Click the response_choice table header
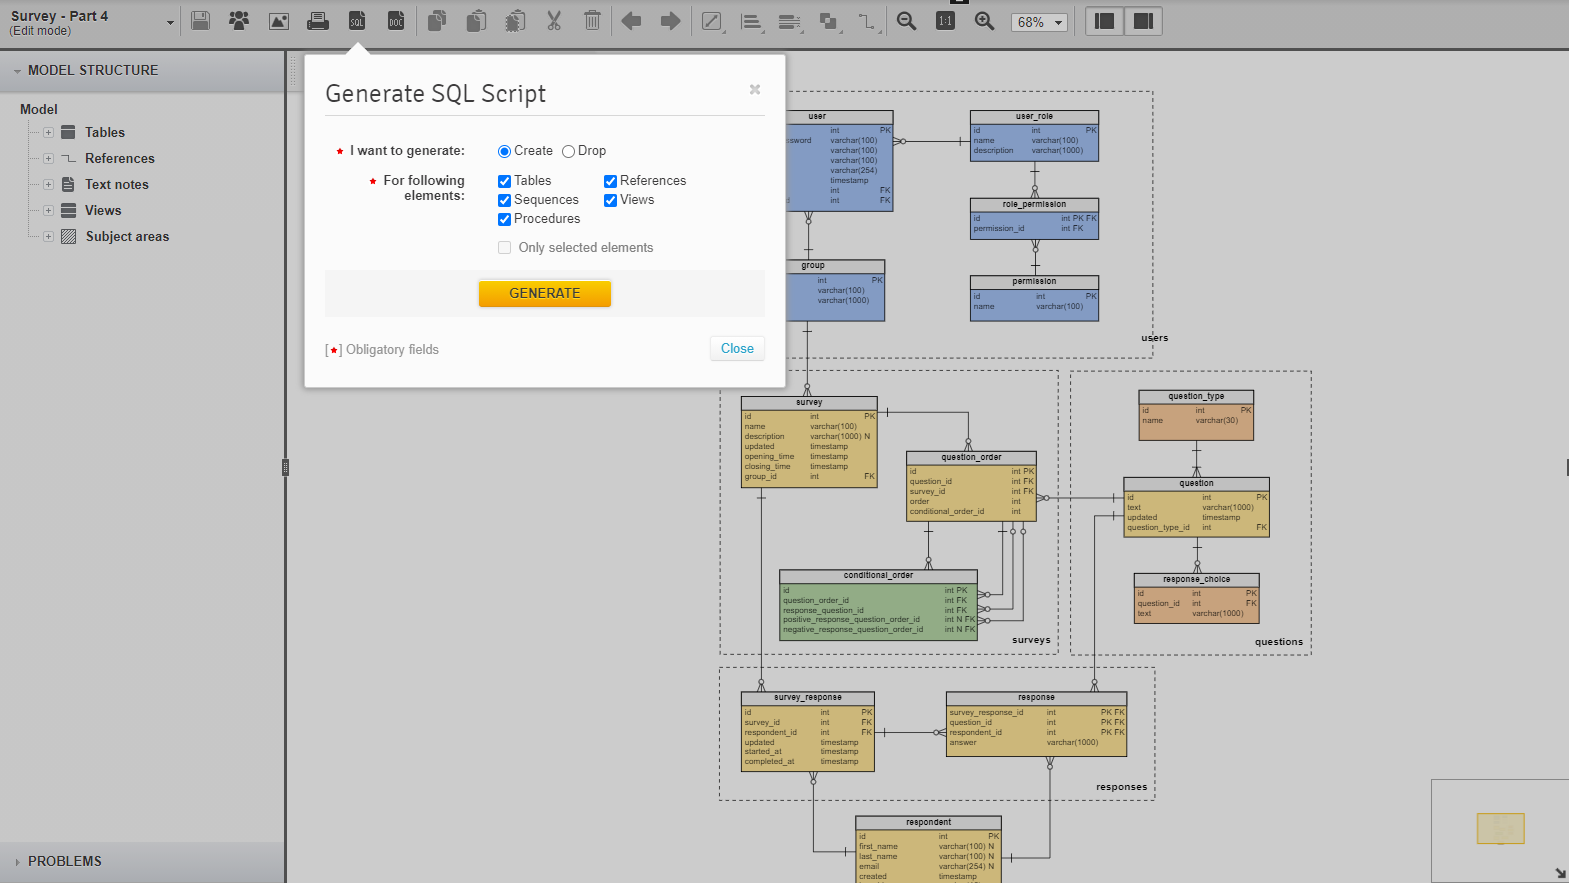Image resolution: width=1569 pixels, height=883 pixels. point(1196,579)
